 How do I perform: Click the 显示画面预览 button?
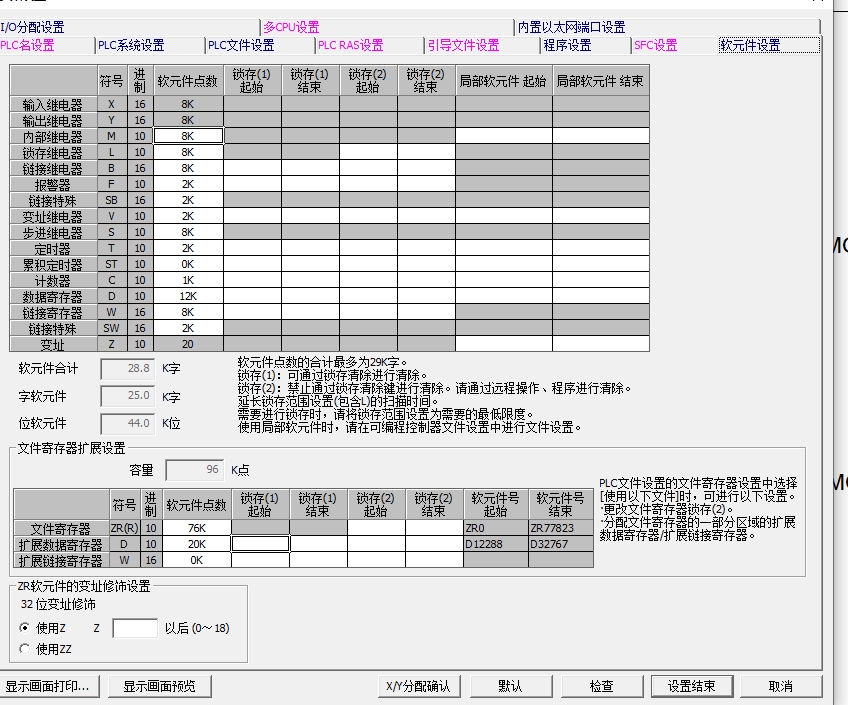(160, 686)
